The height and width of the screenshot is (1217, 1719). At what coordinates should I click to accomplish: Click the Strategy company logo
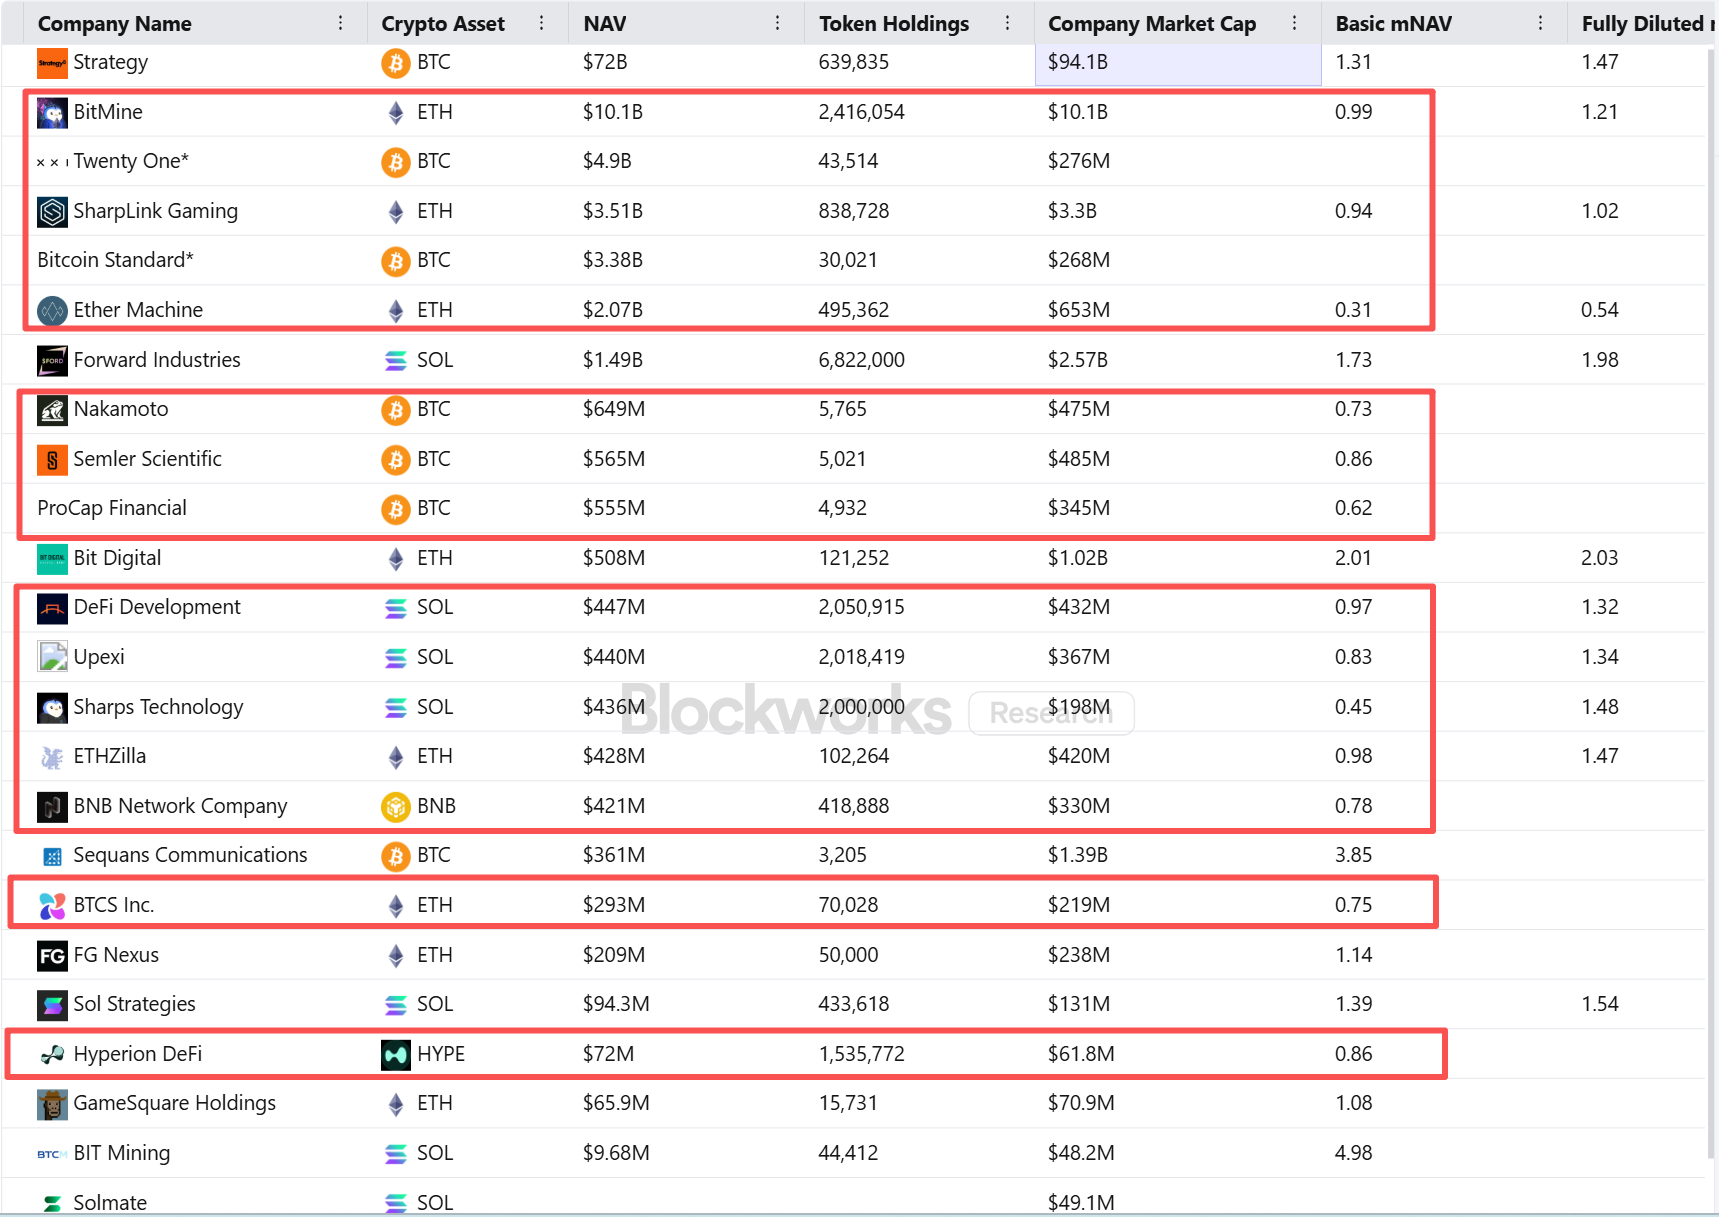[52, 63]
